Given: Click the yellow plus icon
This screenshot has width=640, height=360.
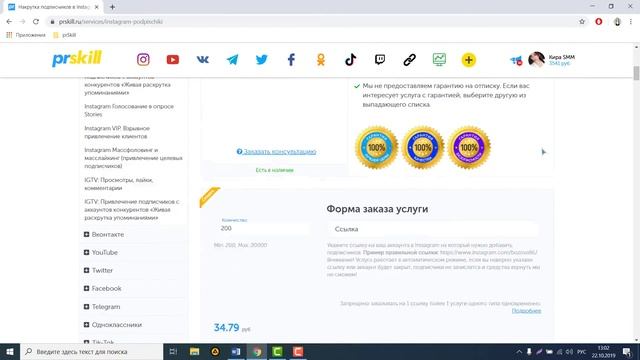Looking at the screenshot, I should click(469, 60).
